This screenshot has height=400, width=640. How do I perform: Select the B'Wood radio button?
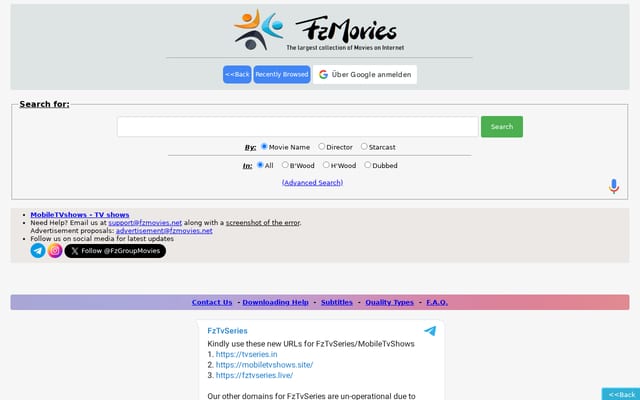click(285, 165)
